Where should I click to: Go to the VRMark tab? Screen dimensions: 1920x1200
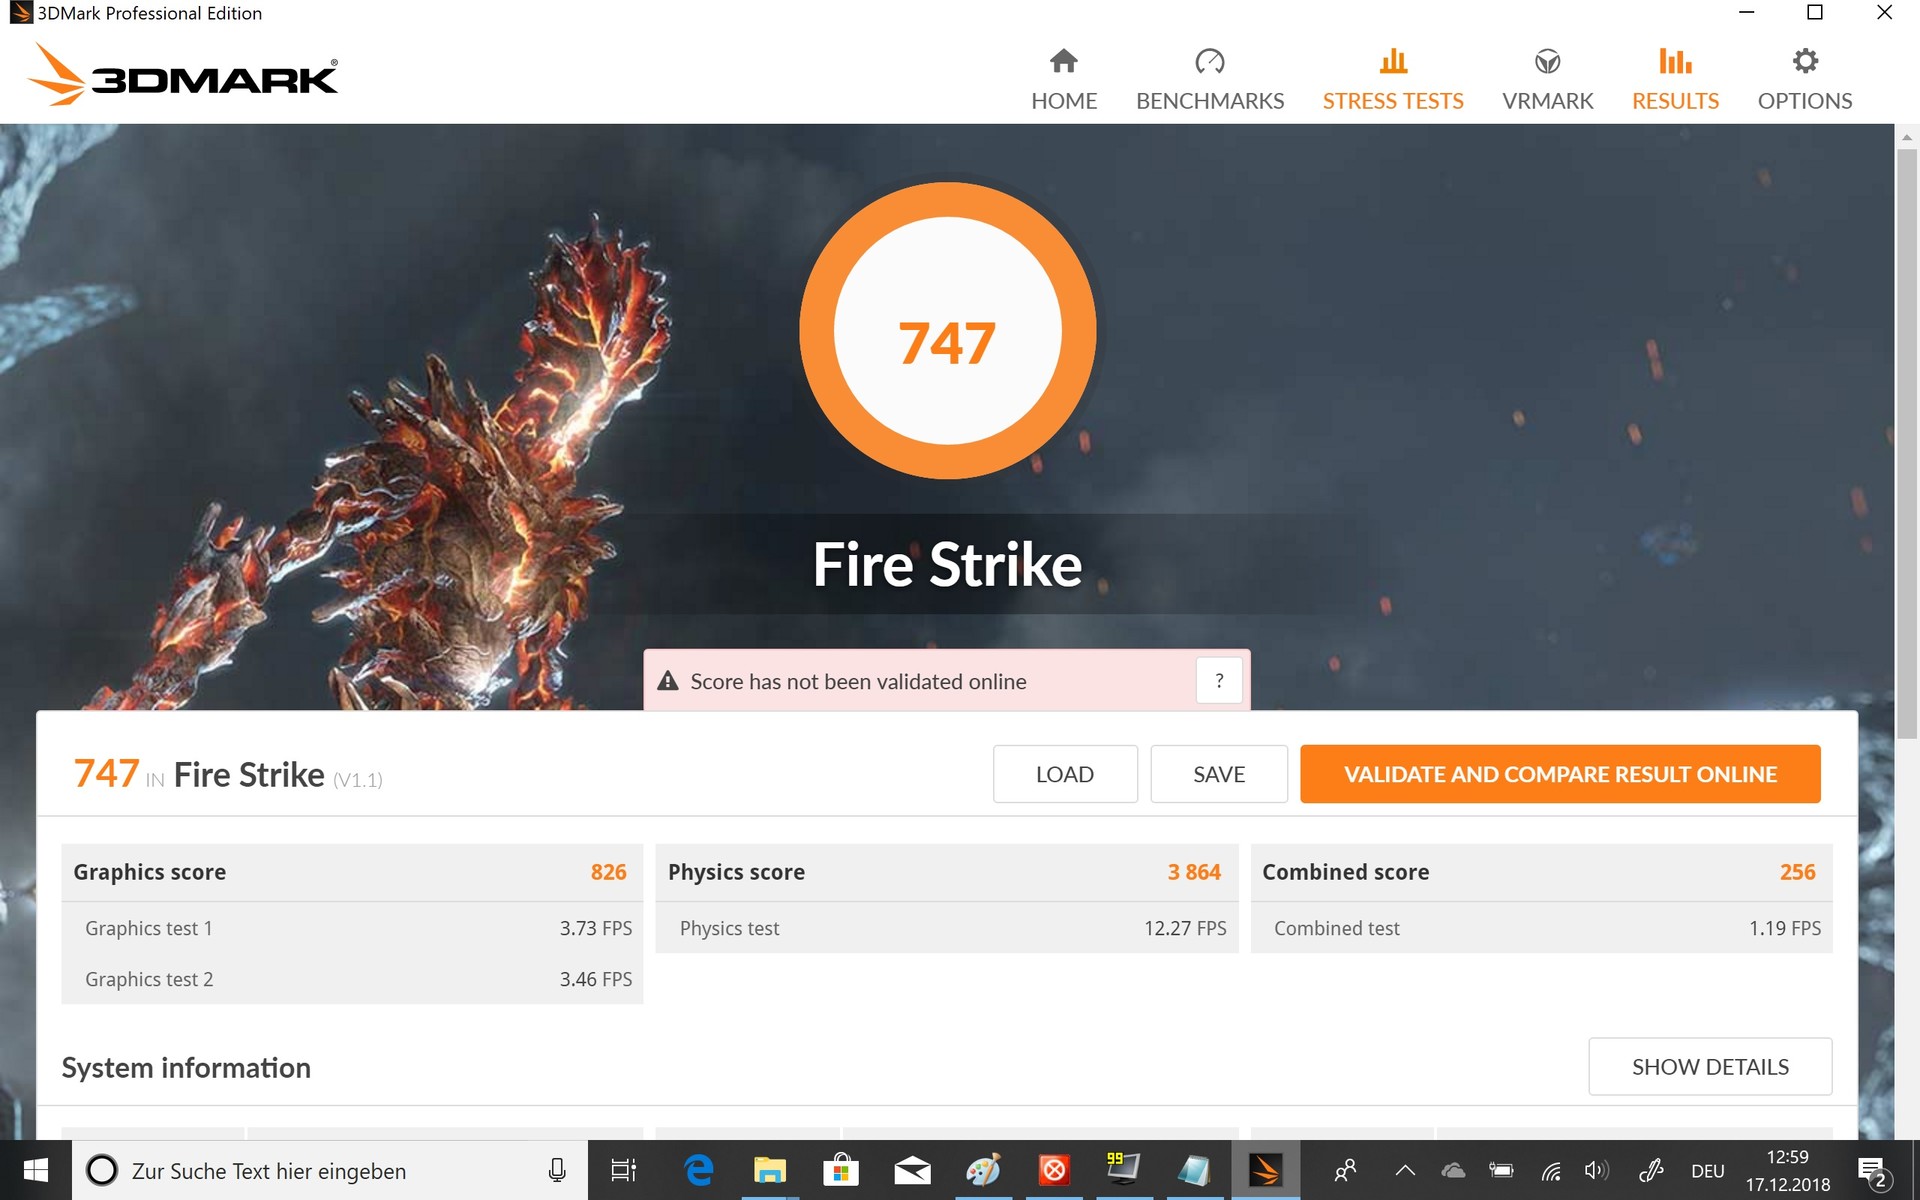1548,80
